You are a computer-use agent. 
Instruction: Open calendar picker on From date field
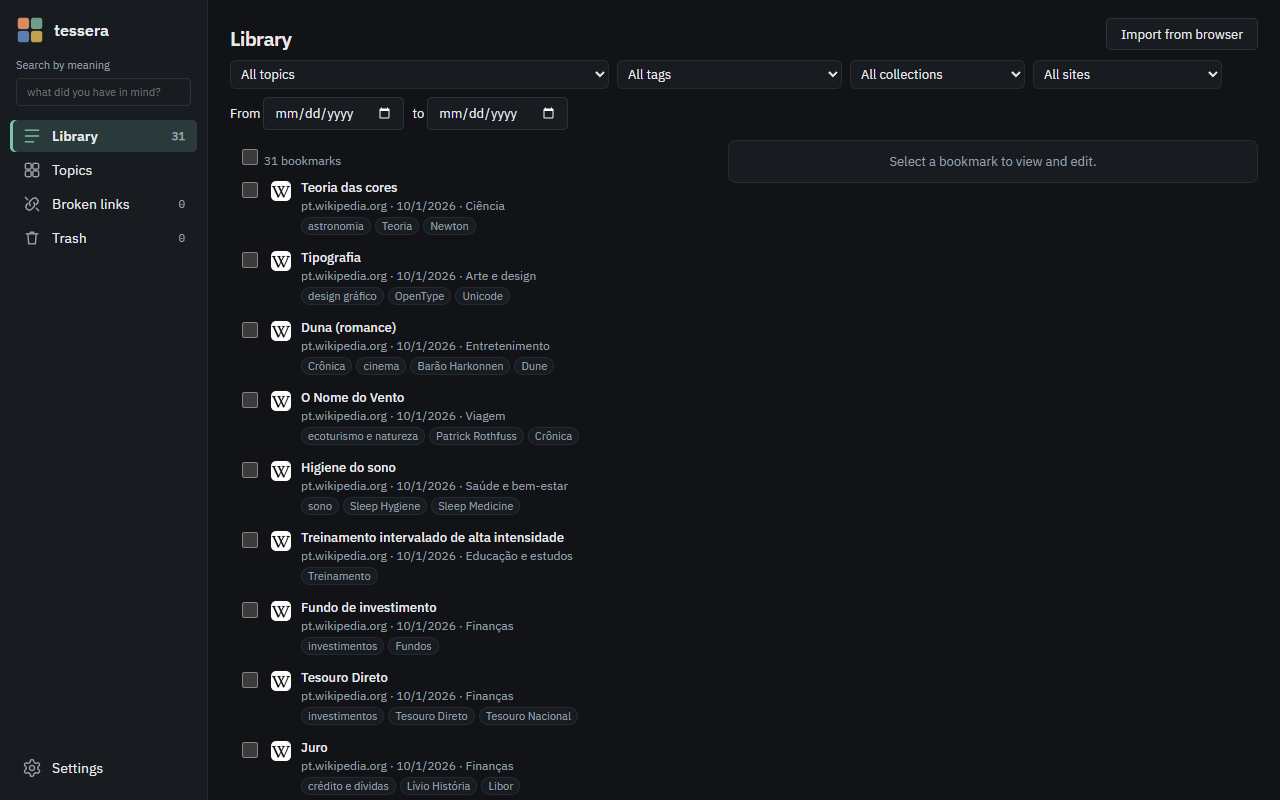click(385, 113)
